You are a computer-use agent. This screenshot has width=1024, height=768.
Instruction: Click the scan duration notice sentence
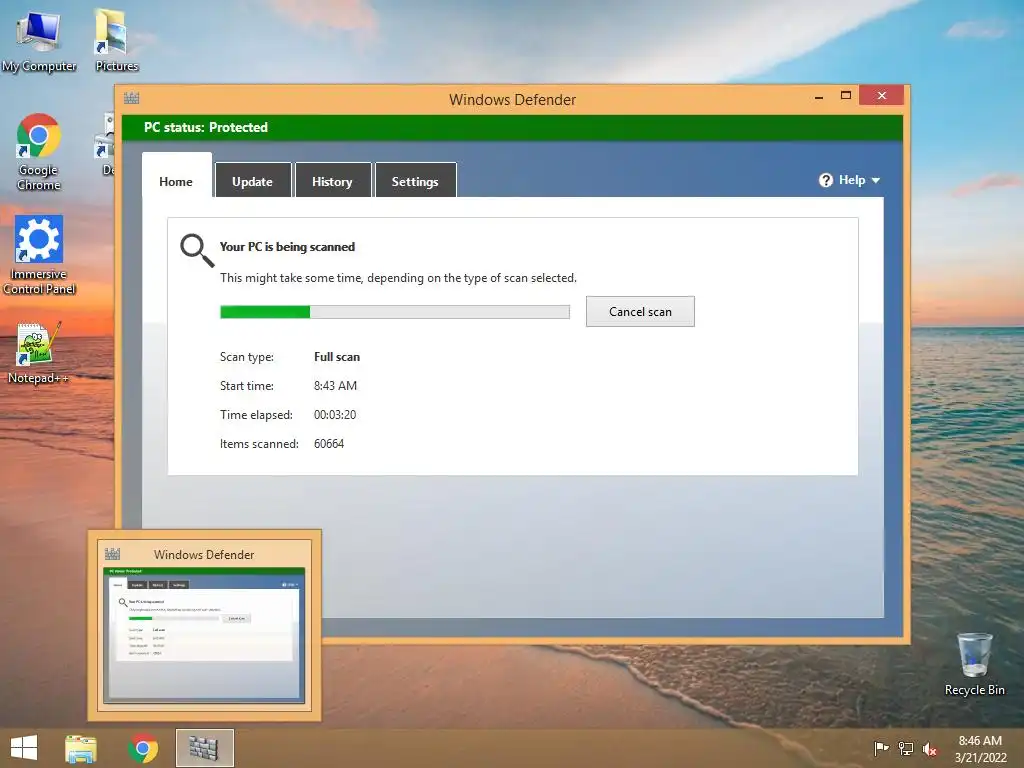398,278
